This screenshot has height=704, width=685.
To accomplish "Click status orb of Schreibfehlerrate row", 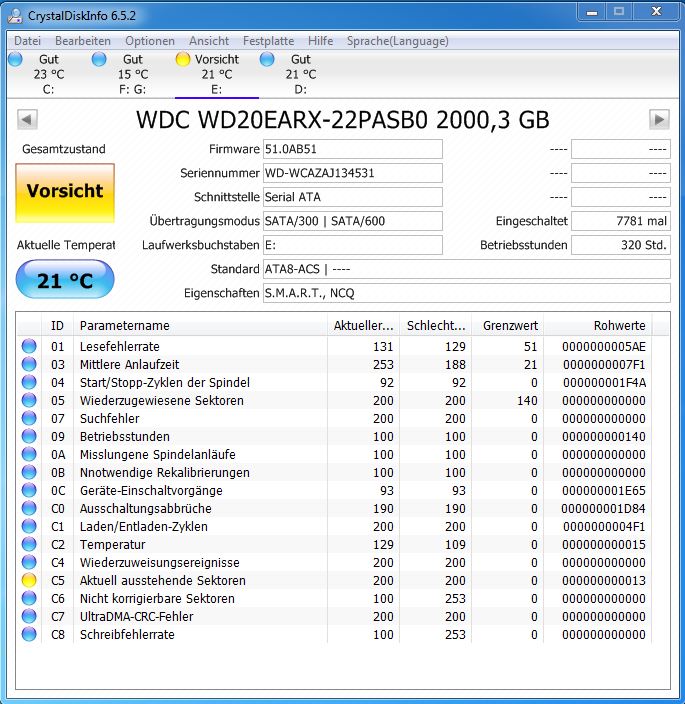I will click(x=29, y=634).
